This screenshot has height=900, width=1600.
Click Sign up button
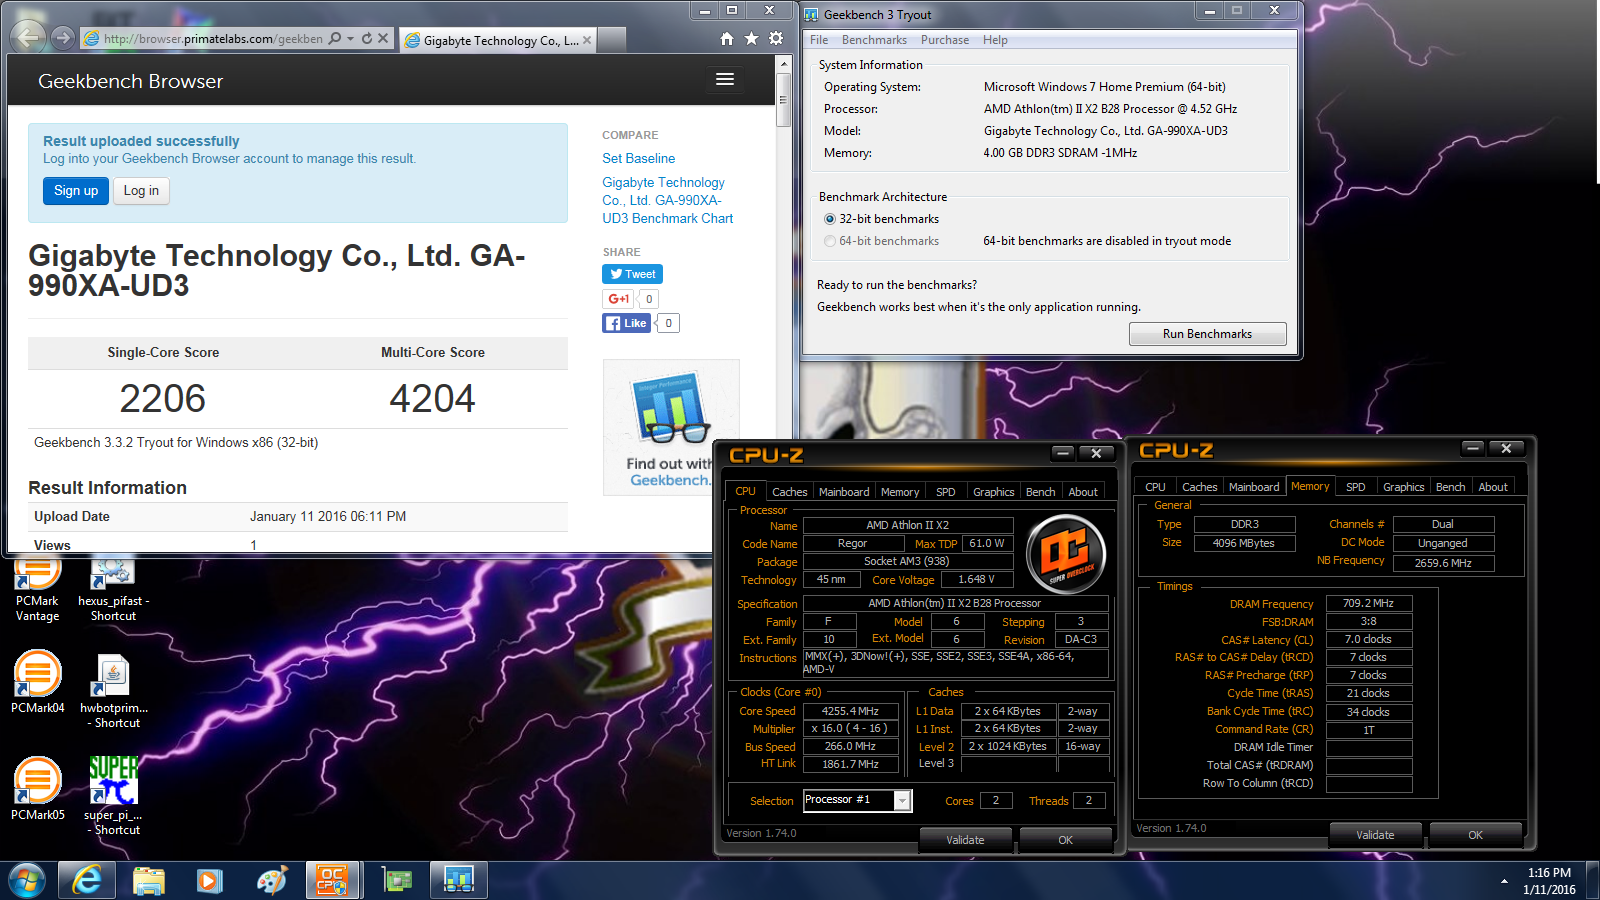click(76, 191)
